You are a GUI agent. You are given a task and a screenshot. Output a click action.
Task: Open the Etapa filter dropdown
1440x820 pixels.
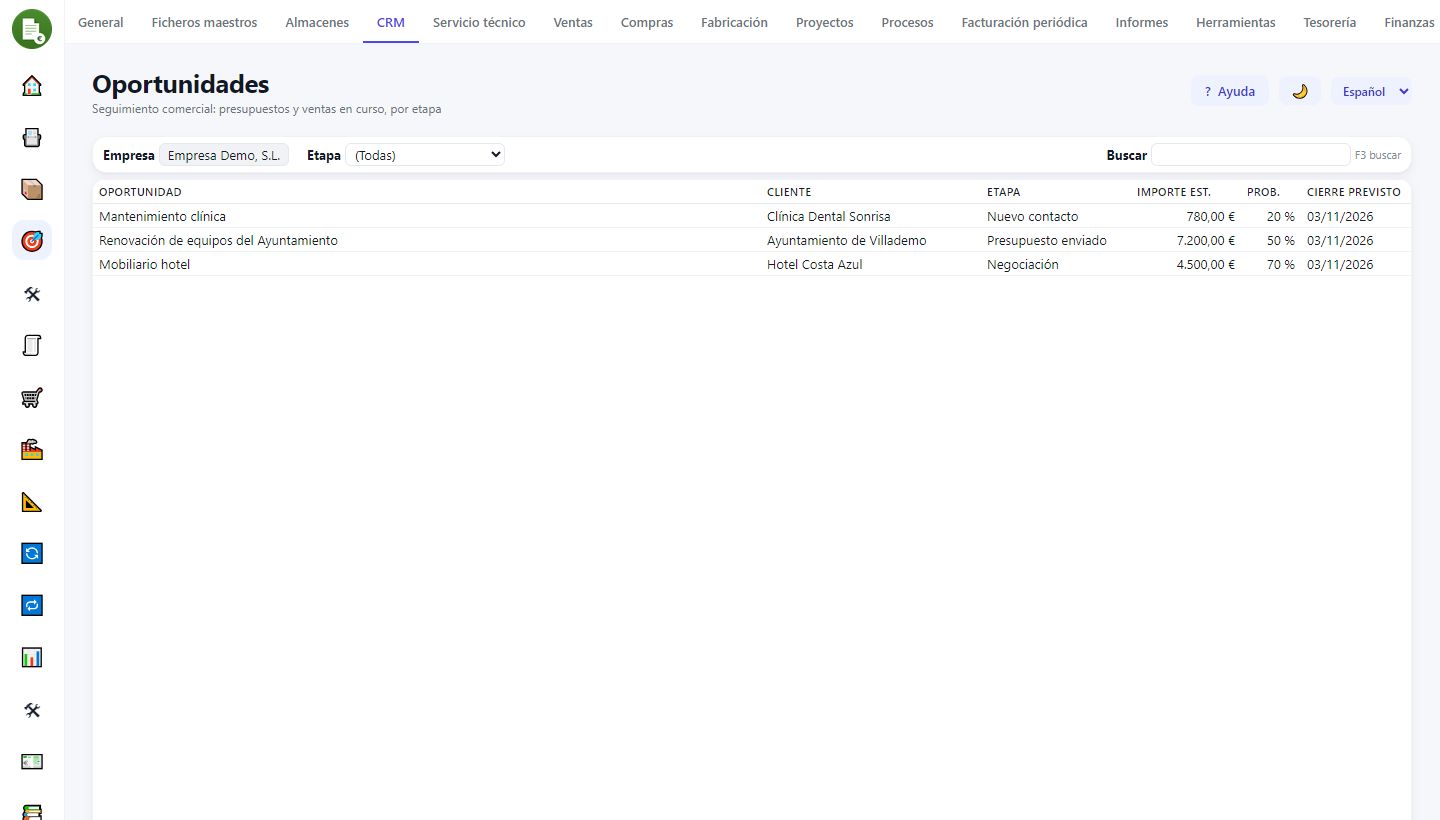[x=425, y=155]
